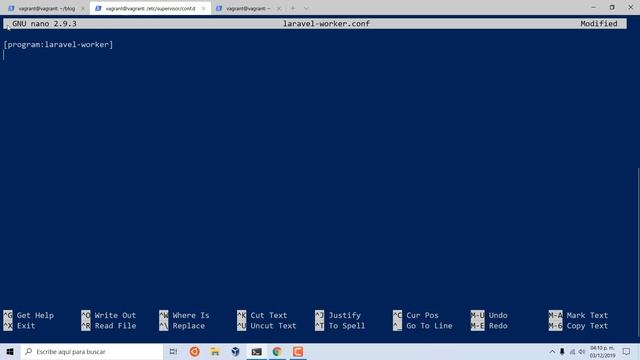The width and height of the screenshot is (640, 360).
Task: Click the Go To Line shortcut
Action: (x=422, y=326)
